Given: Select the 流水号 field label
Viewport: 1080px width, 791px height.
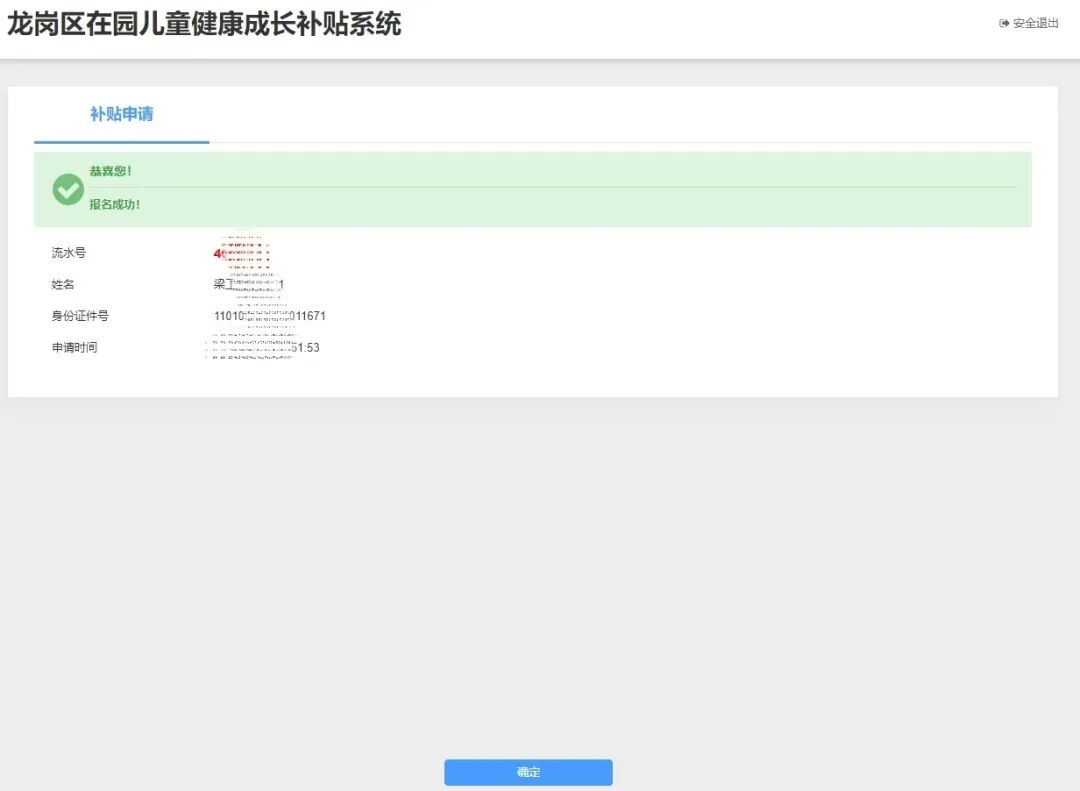Looking at the screenshot, I should point(69,253).
